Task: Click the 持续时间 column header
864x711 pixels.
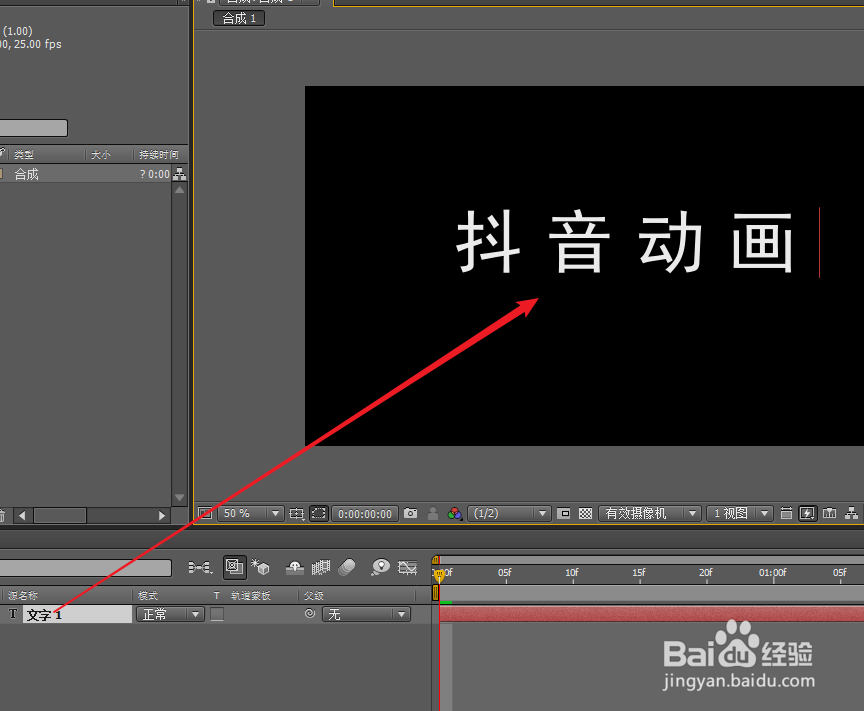Action: [x=159, y=155]
